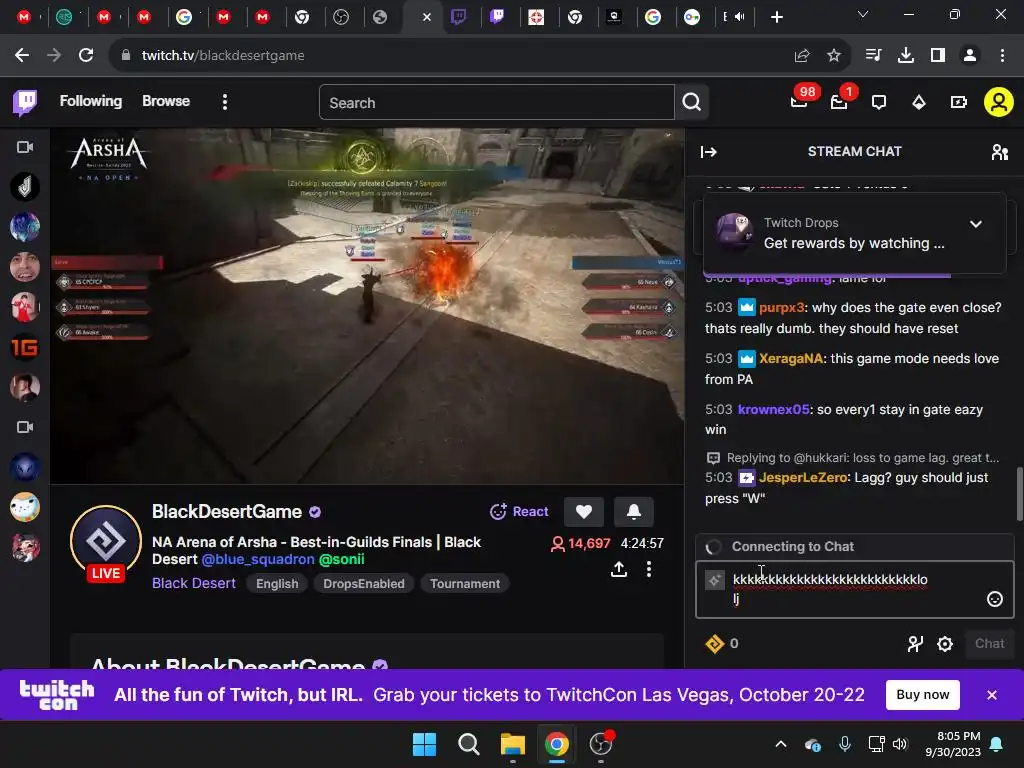Screen dimensions: 1024x768
Task: Open the Twitch home logo
Action: point(25,102)
